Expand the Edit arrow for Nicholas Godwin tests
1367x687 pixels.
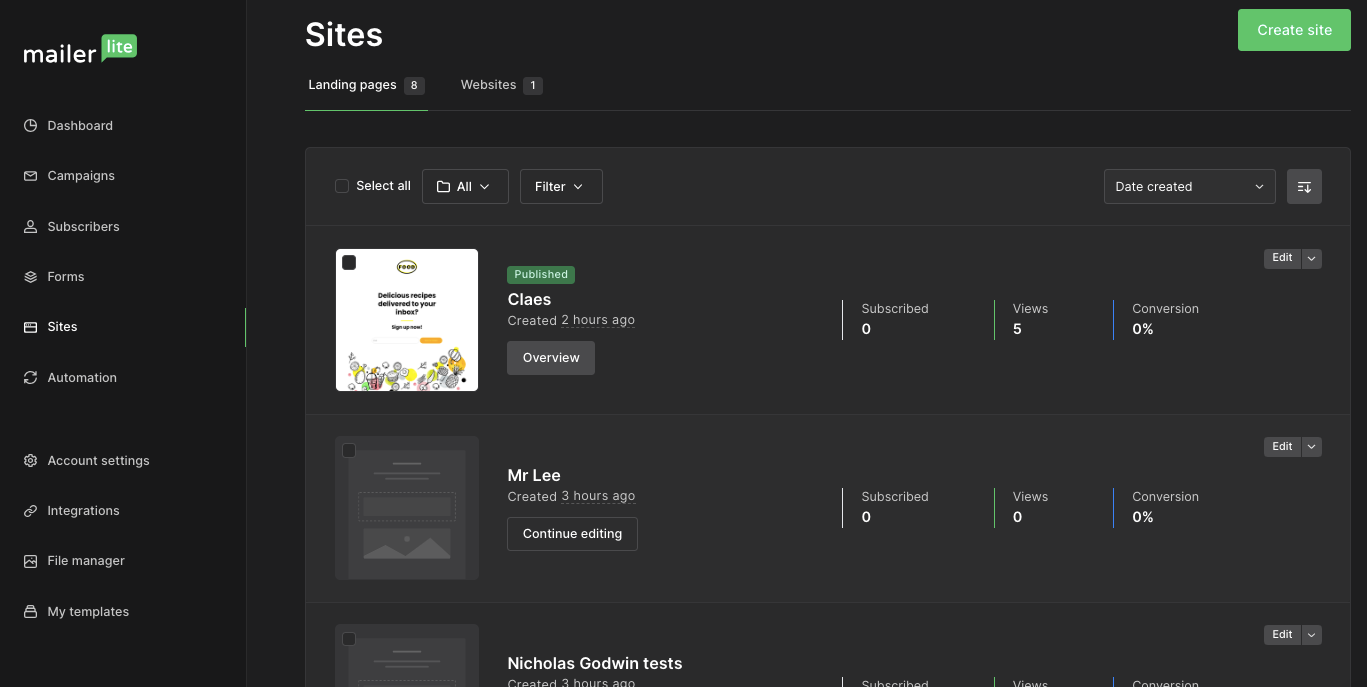click(x=1312, y=635)
